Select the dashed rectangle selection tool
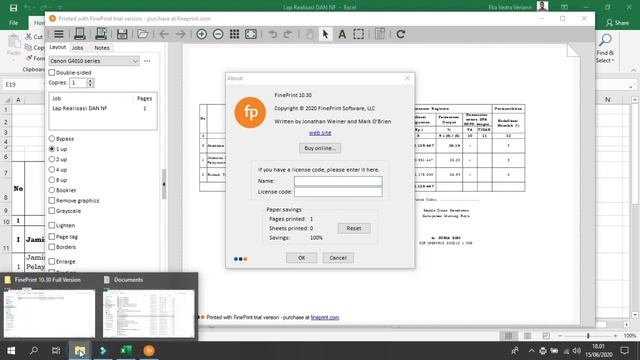This screenshot has height=360, width=640. coord(358,34)
